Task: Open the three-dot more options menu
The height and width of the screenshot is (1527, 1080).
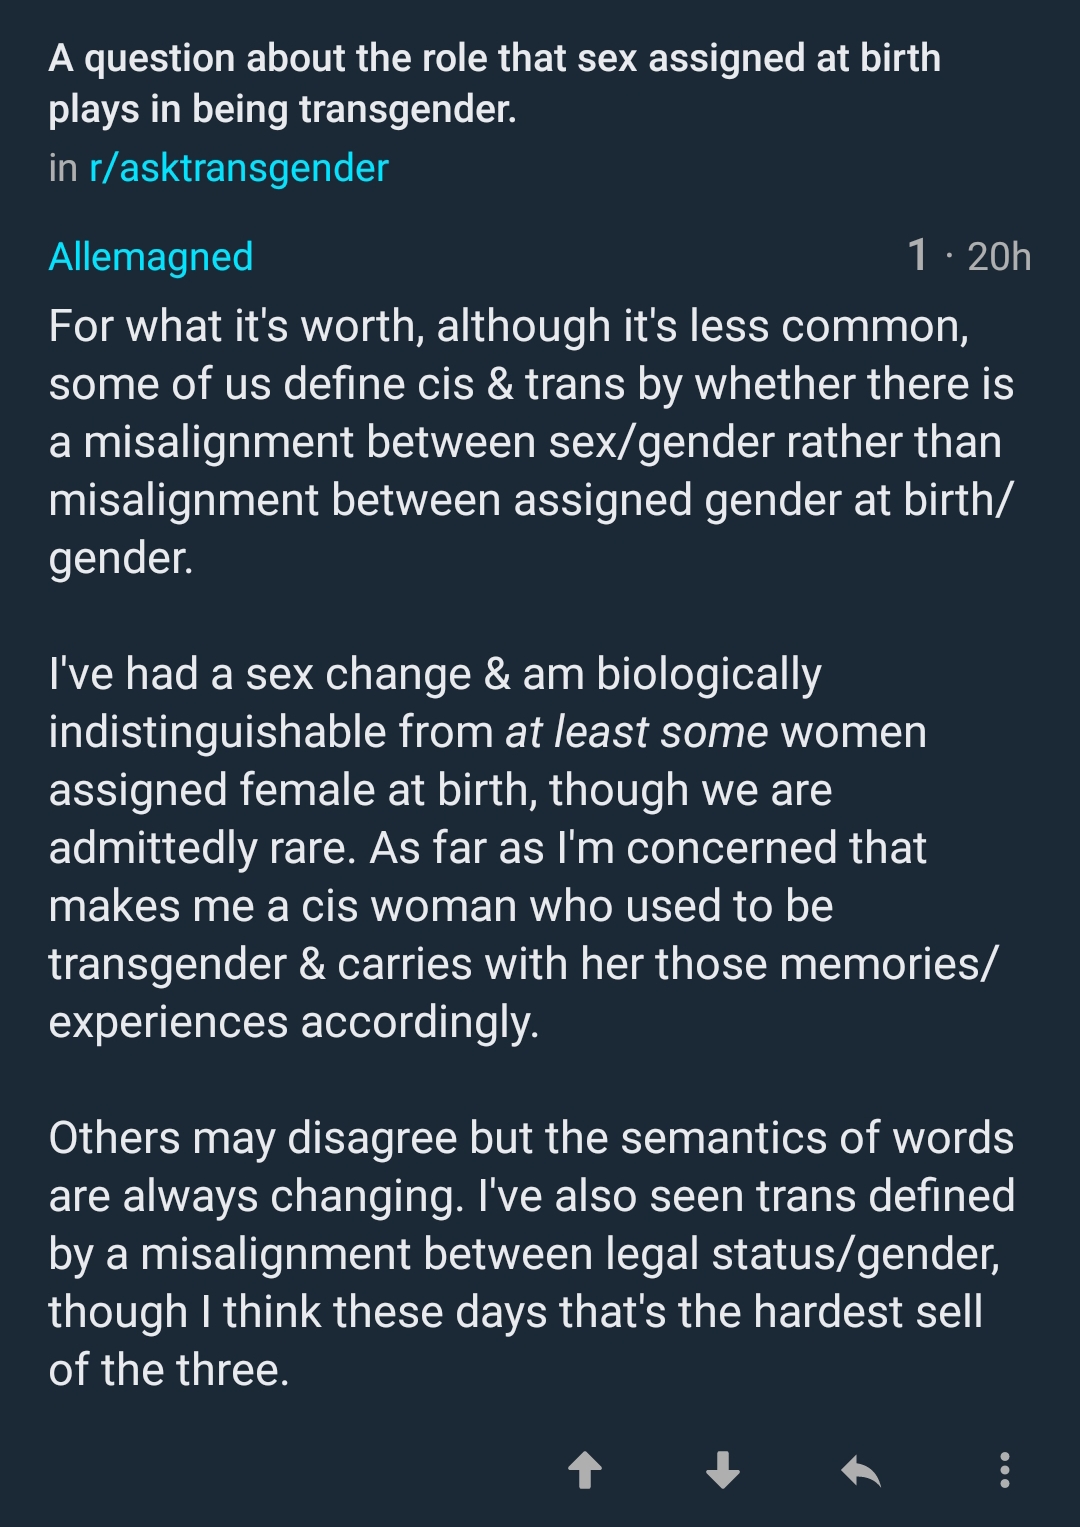Action: (x=1004, y=1470)
